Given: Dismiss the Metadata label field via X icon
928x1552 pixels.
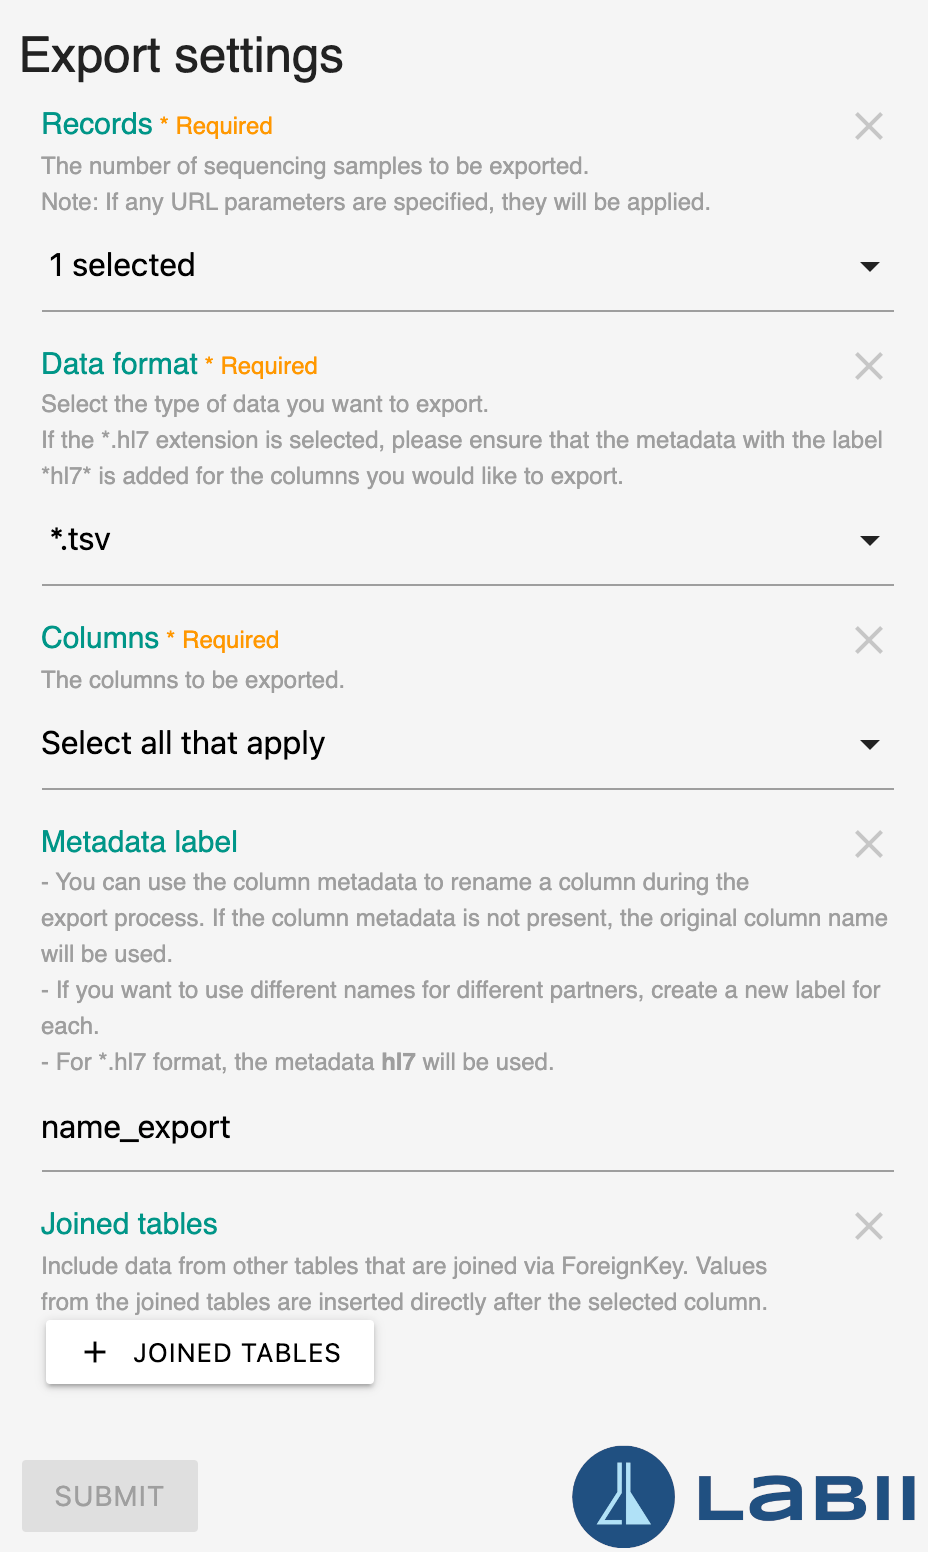Looking at the screenshot, I should tap(869, 844).
